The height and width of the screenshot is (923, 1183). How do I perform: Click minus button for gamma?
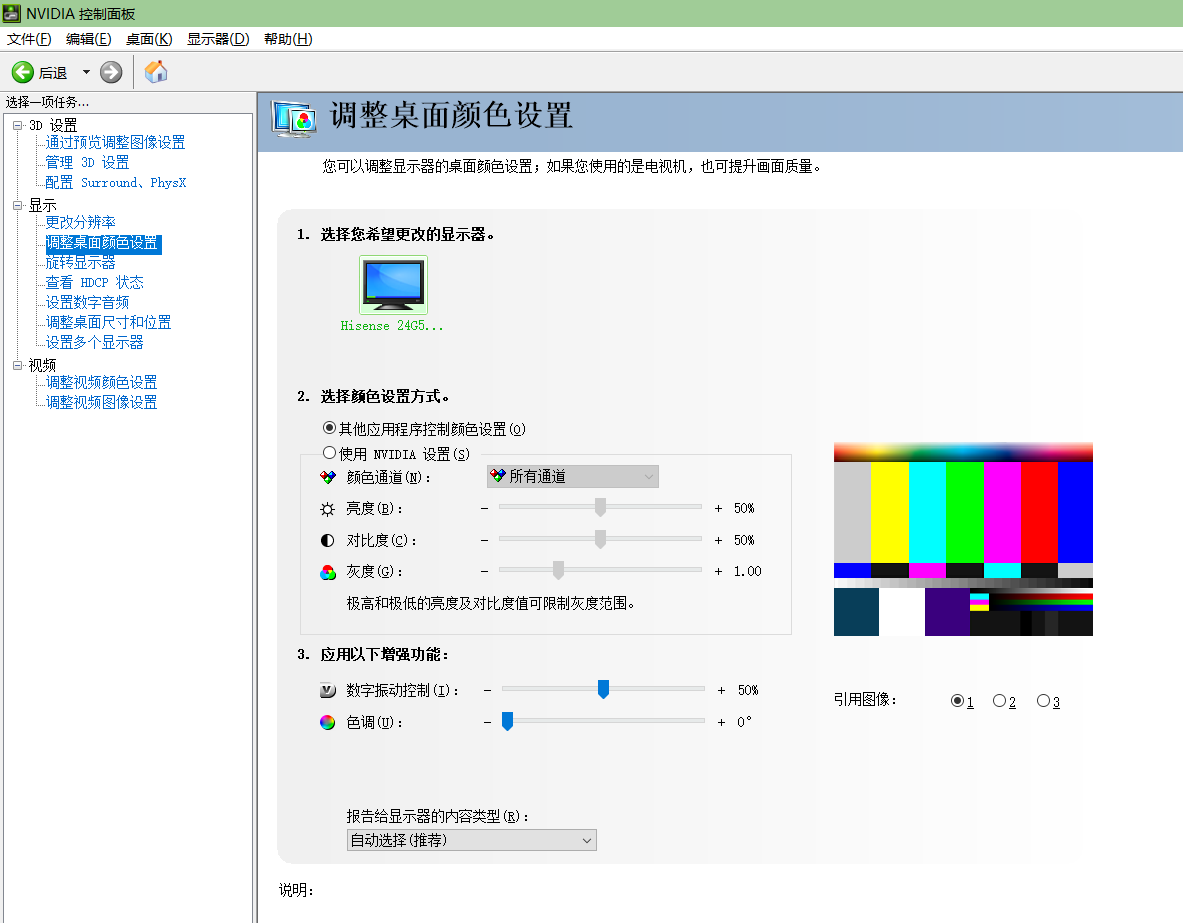coord(484,571)
